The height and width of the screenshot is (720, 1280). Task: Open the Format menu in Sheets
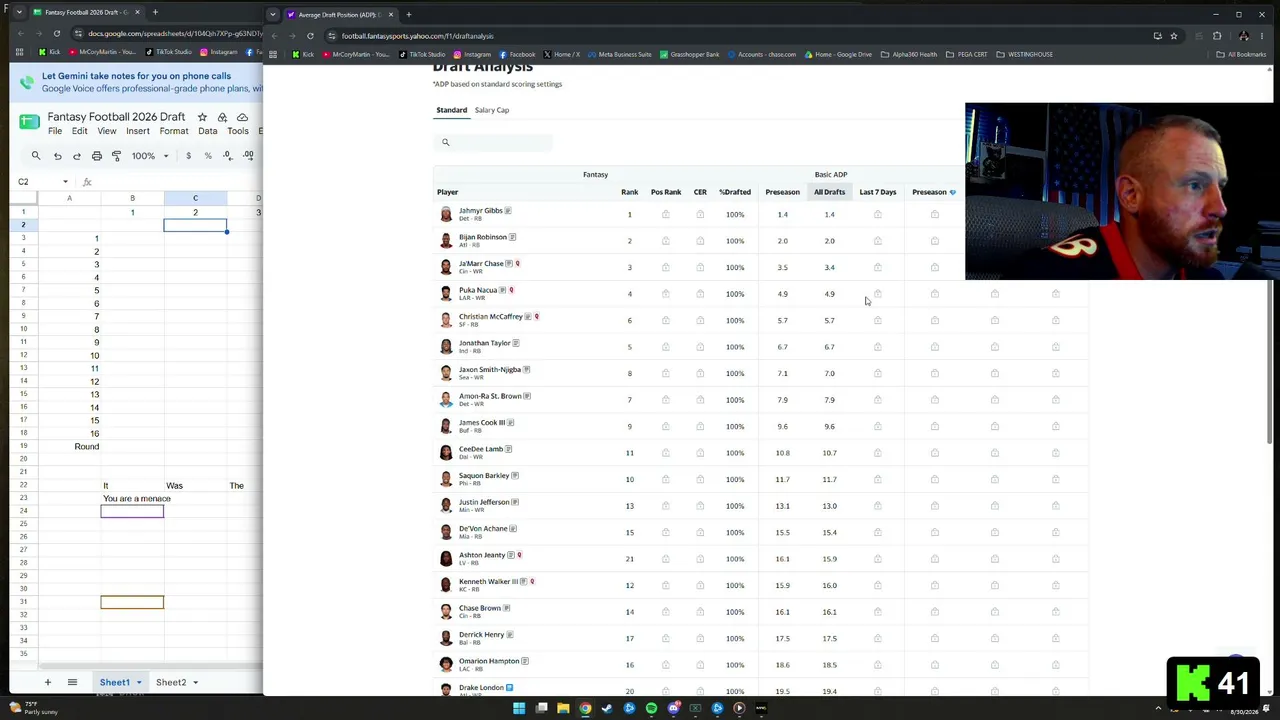(x=174, y=131)
